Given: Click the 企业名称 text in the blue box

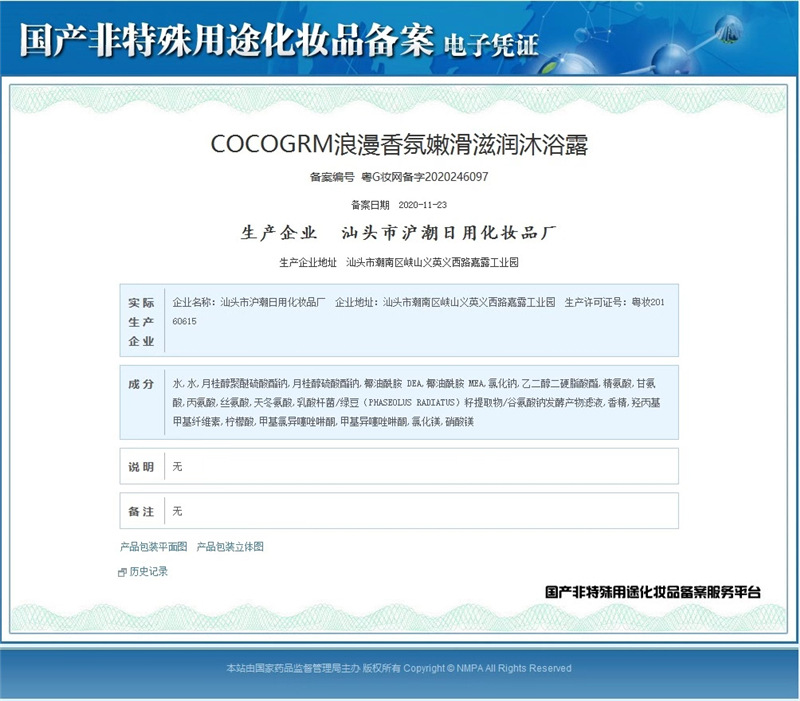Looking at the screenshot, I should click(x=248, y=302).
